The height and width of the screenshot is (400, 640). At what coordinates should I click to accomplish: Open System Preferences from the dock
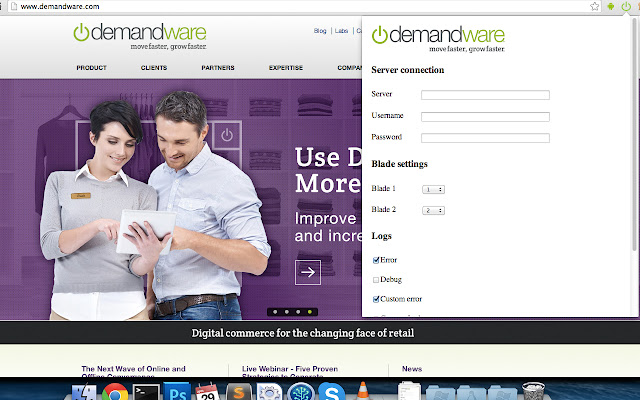click(x=269, y=392)
